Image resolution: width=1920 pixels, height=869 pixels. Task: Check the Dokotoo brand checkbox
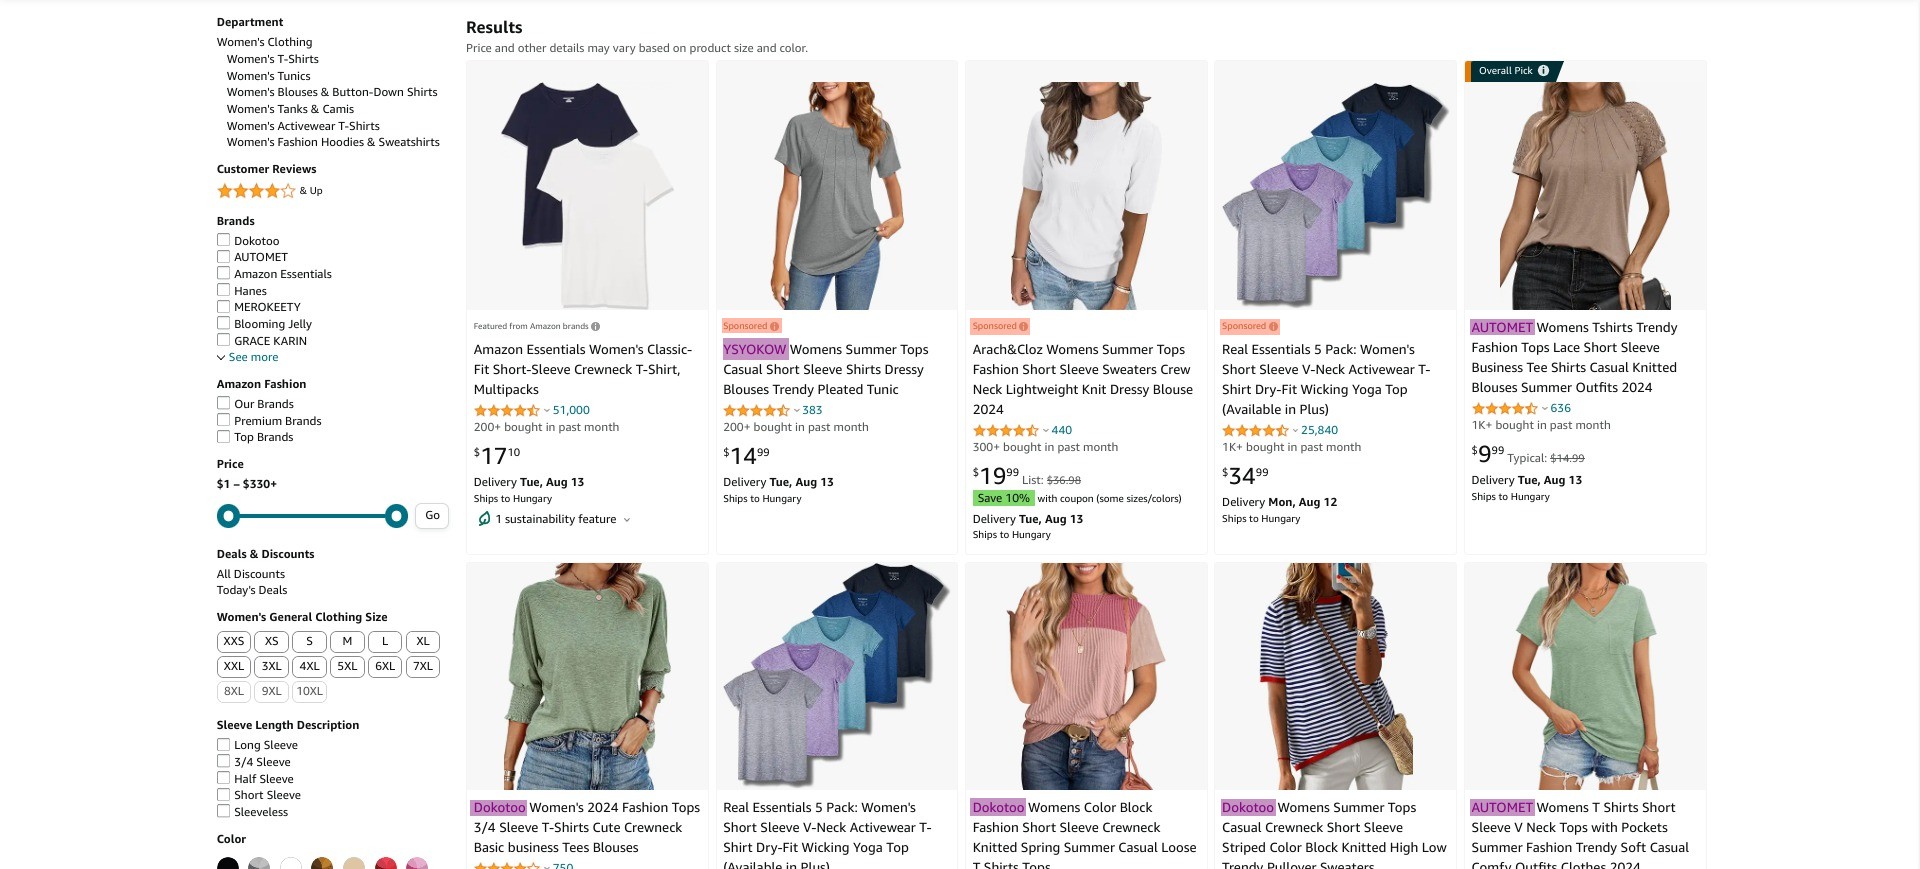[x=223, y=240]
